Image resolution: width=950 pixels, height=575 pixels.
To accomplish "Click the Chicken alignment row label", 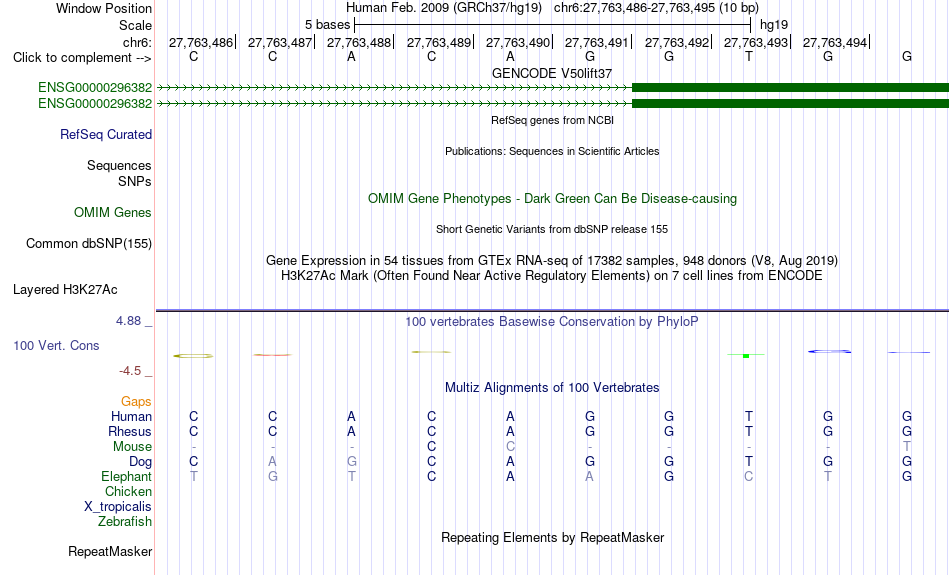I will point(128,491).
